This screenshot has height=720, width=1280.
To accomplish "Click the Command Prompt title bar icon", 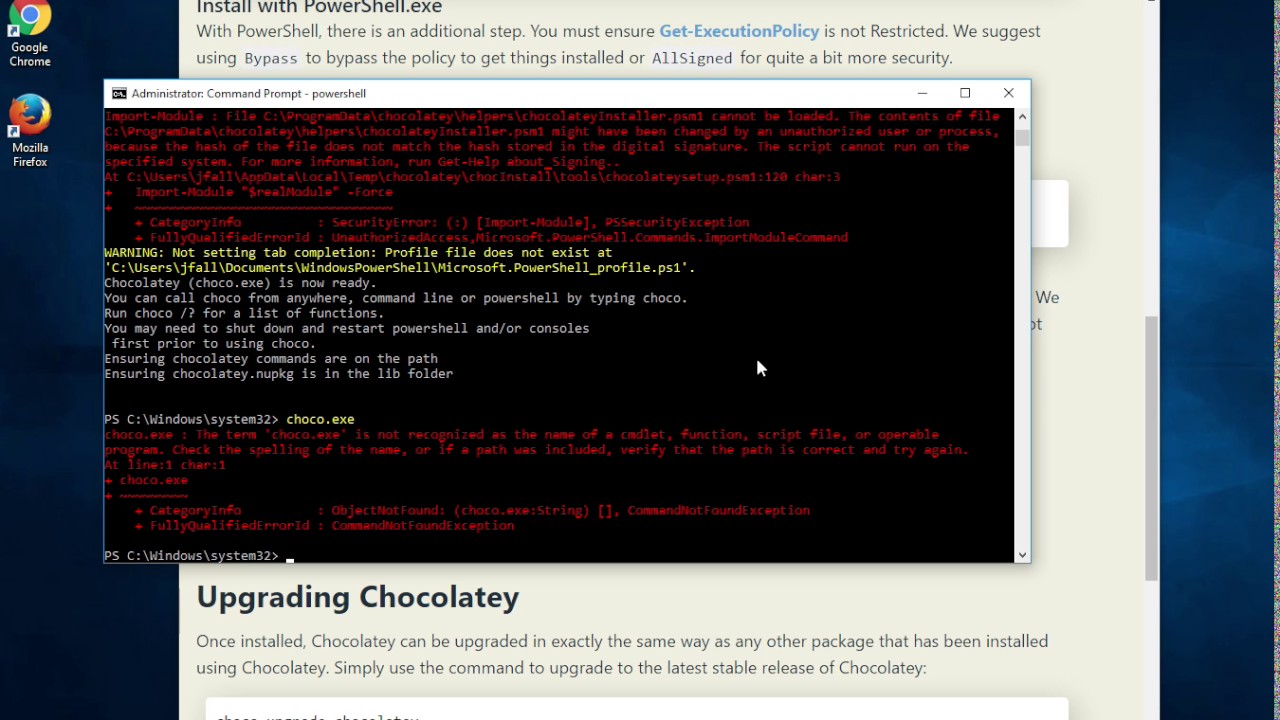I will [x=119, y=93].
